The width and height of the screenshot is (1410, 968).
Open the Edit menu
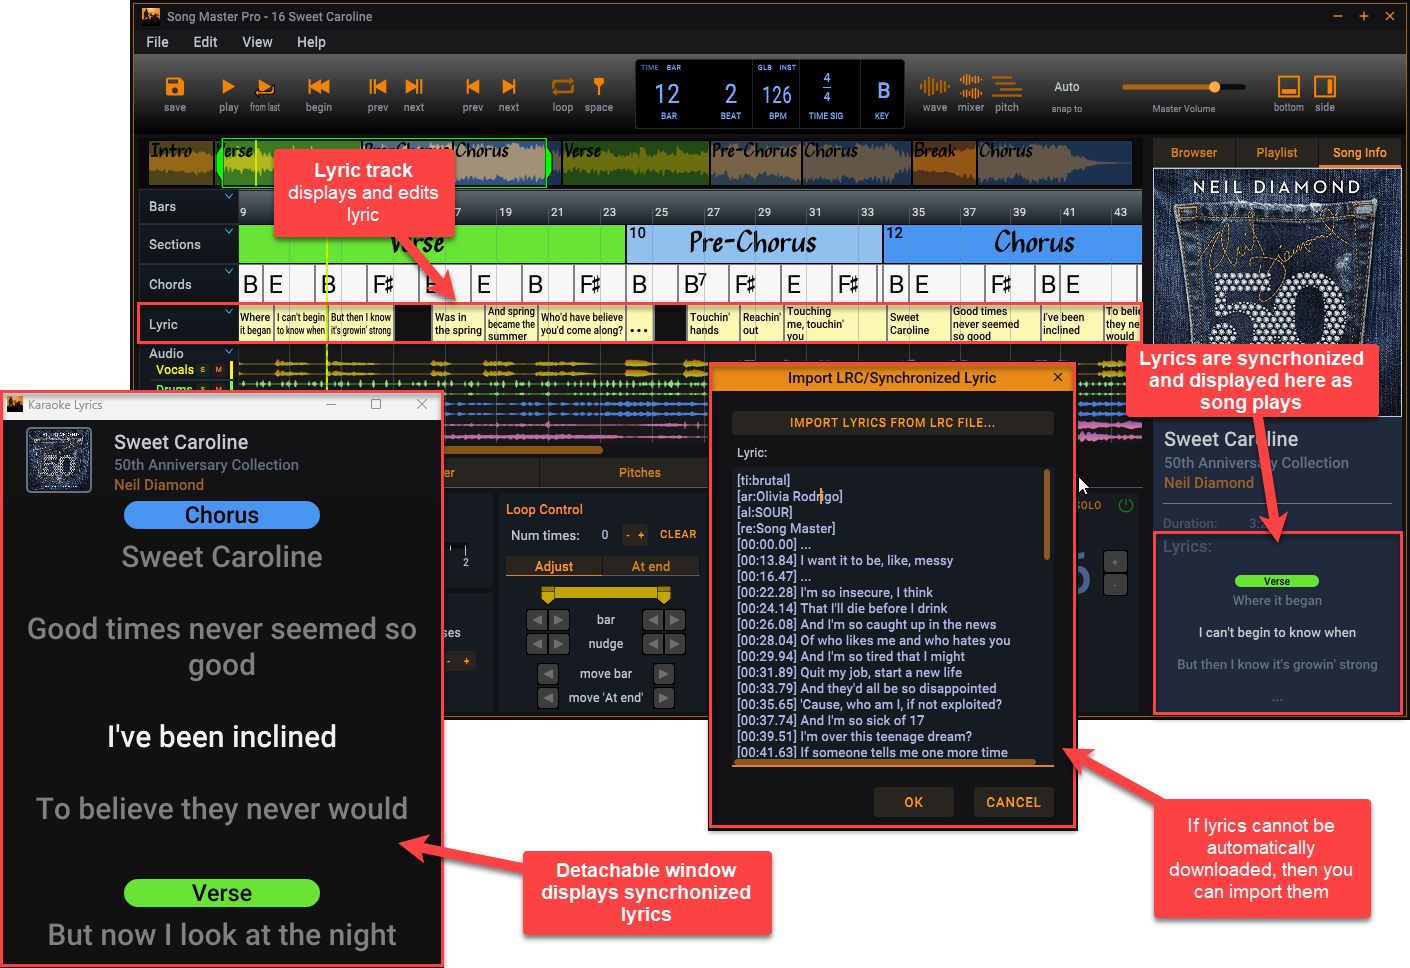tap(205, 42)
